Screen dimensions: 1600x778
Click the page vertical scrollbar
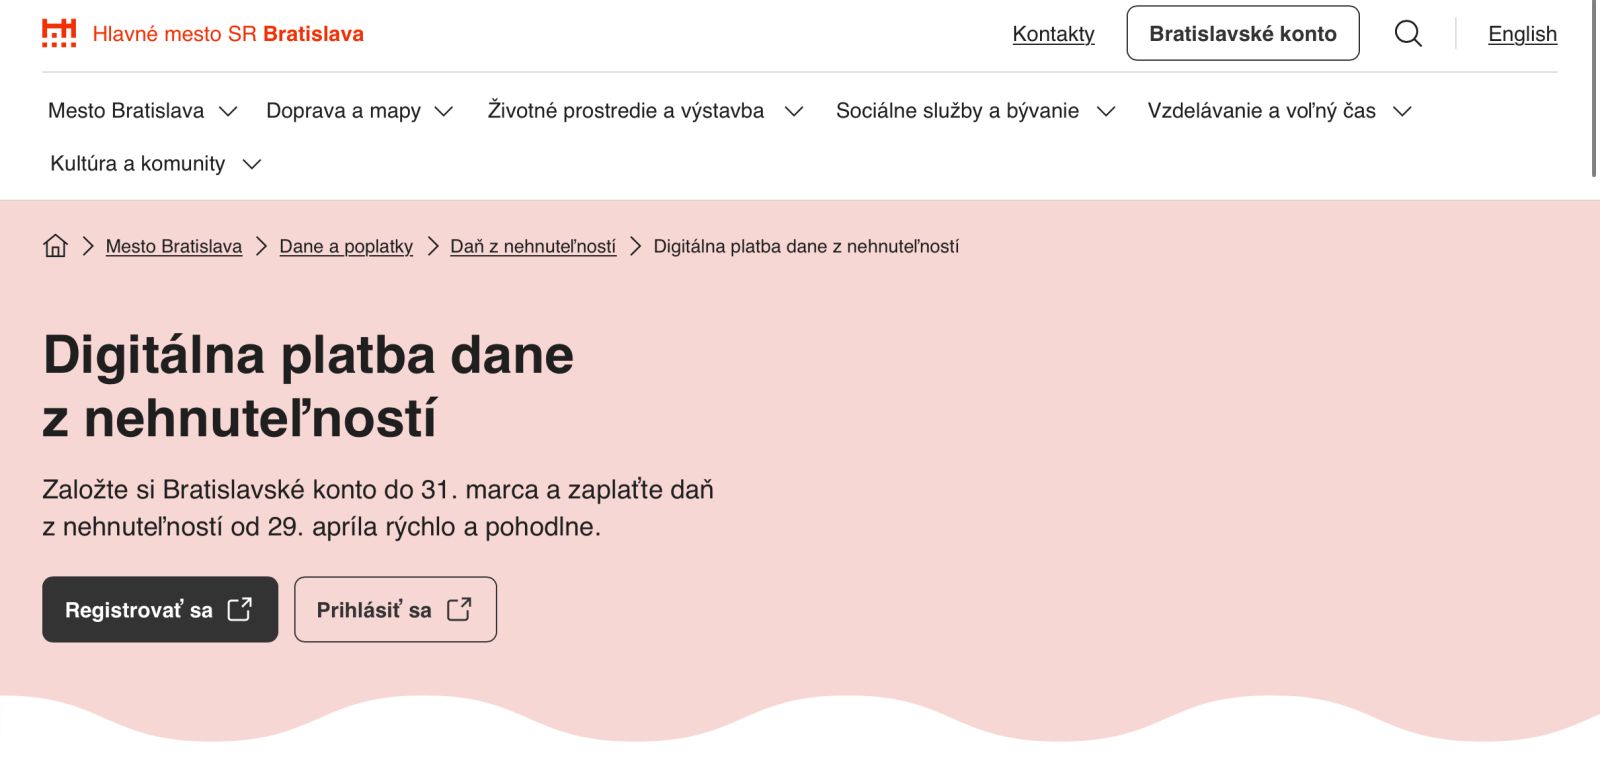(x=1593, y=90)
